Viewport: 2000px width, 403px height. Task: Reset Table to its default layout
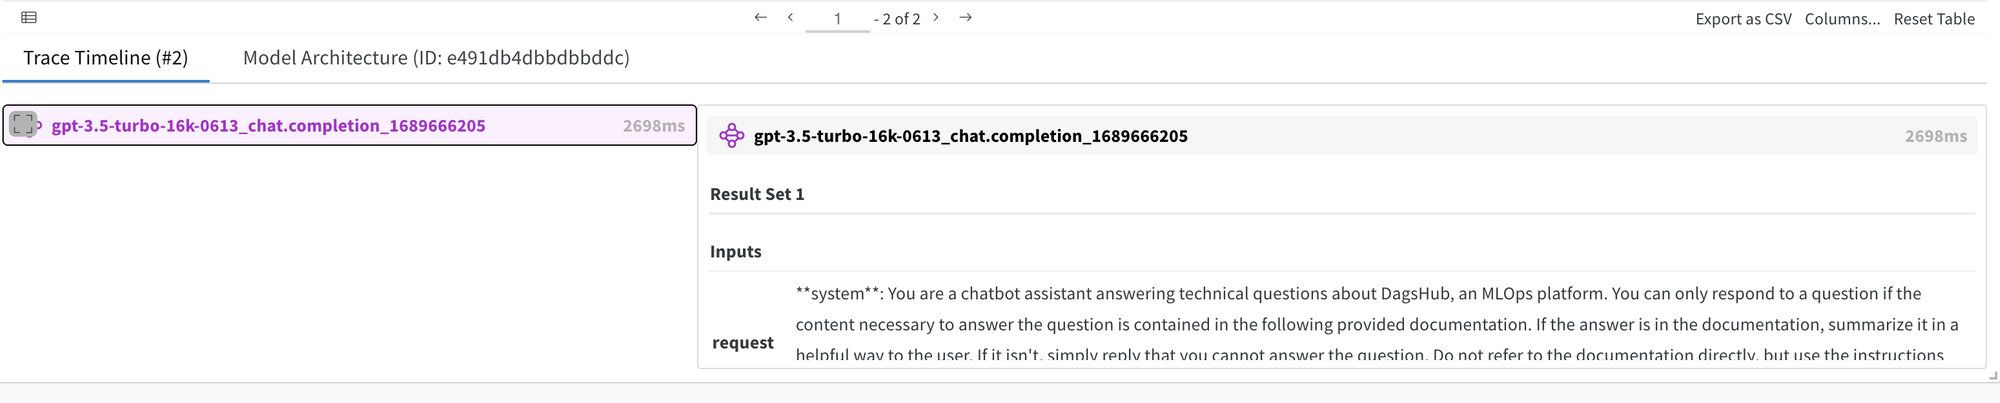1934,18
